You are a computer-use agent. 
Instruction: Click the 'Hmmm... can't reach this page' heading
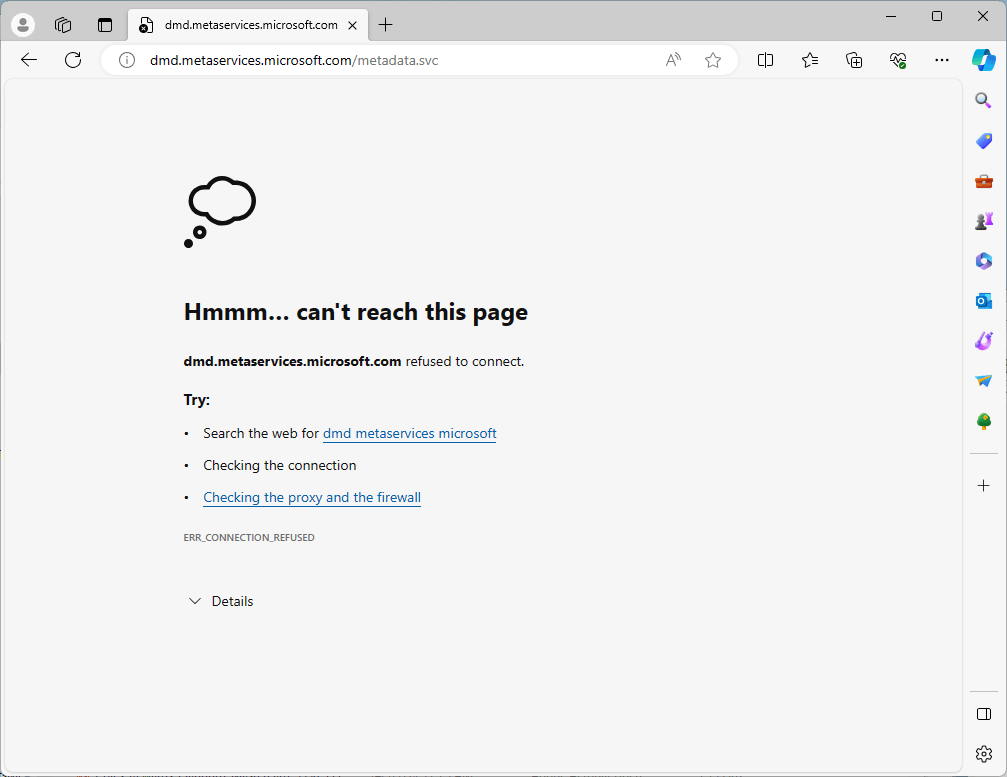click(356, 312)
